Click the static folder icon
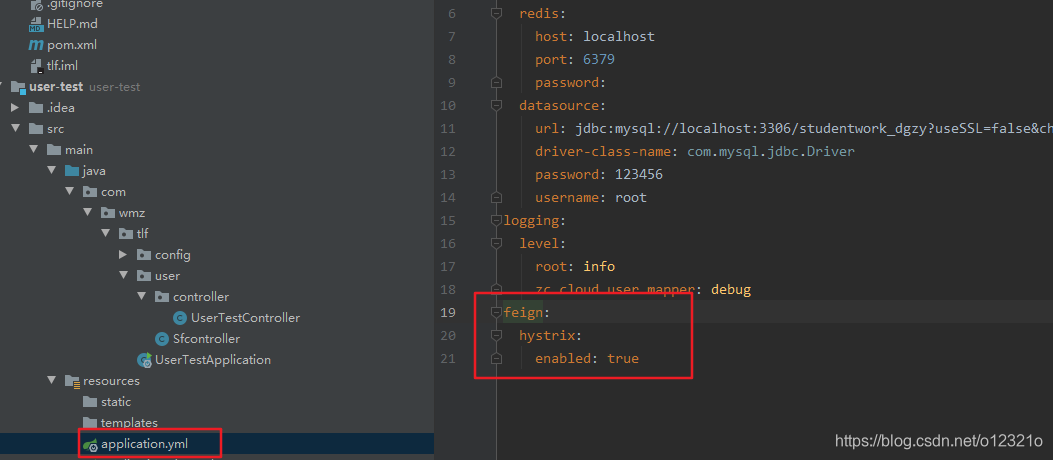 click(90, 402)
